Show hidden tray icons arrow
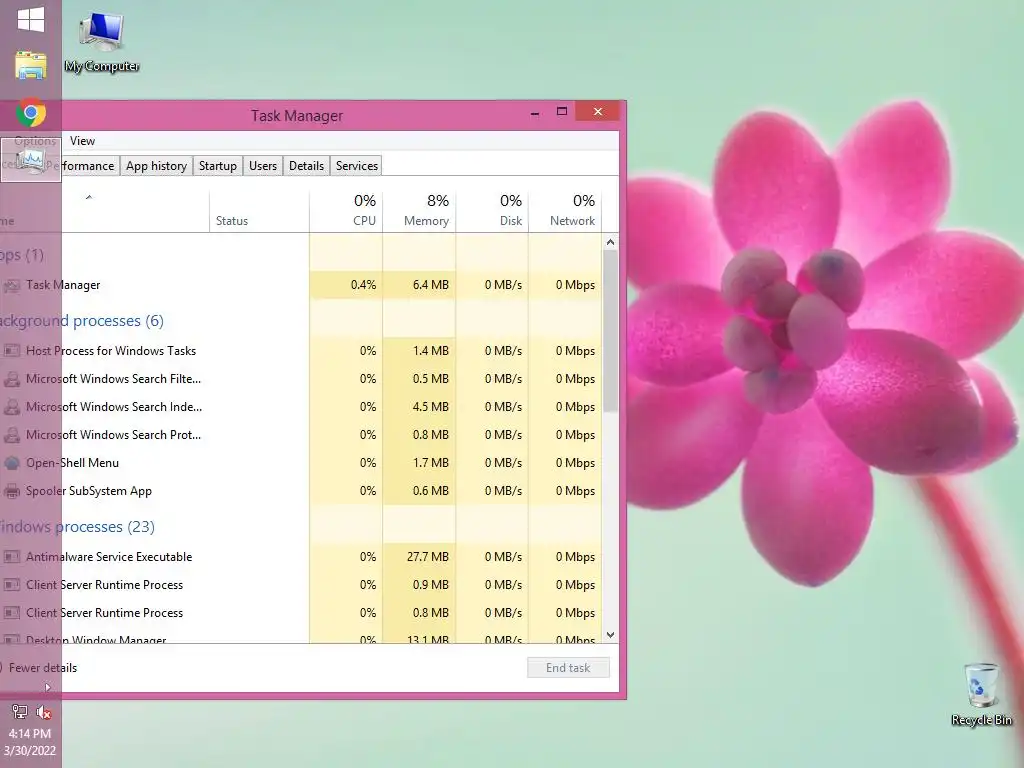This screenshot has width=1024, height=768. (48, 687)
